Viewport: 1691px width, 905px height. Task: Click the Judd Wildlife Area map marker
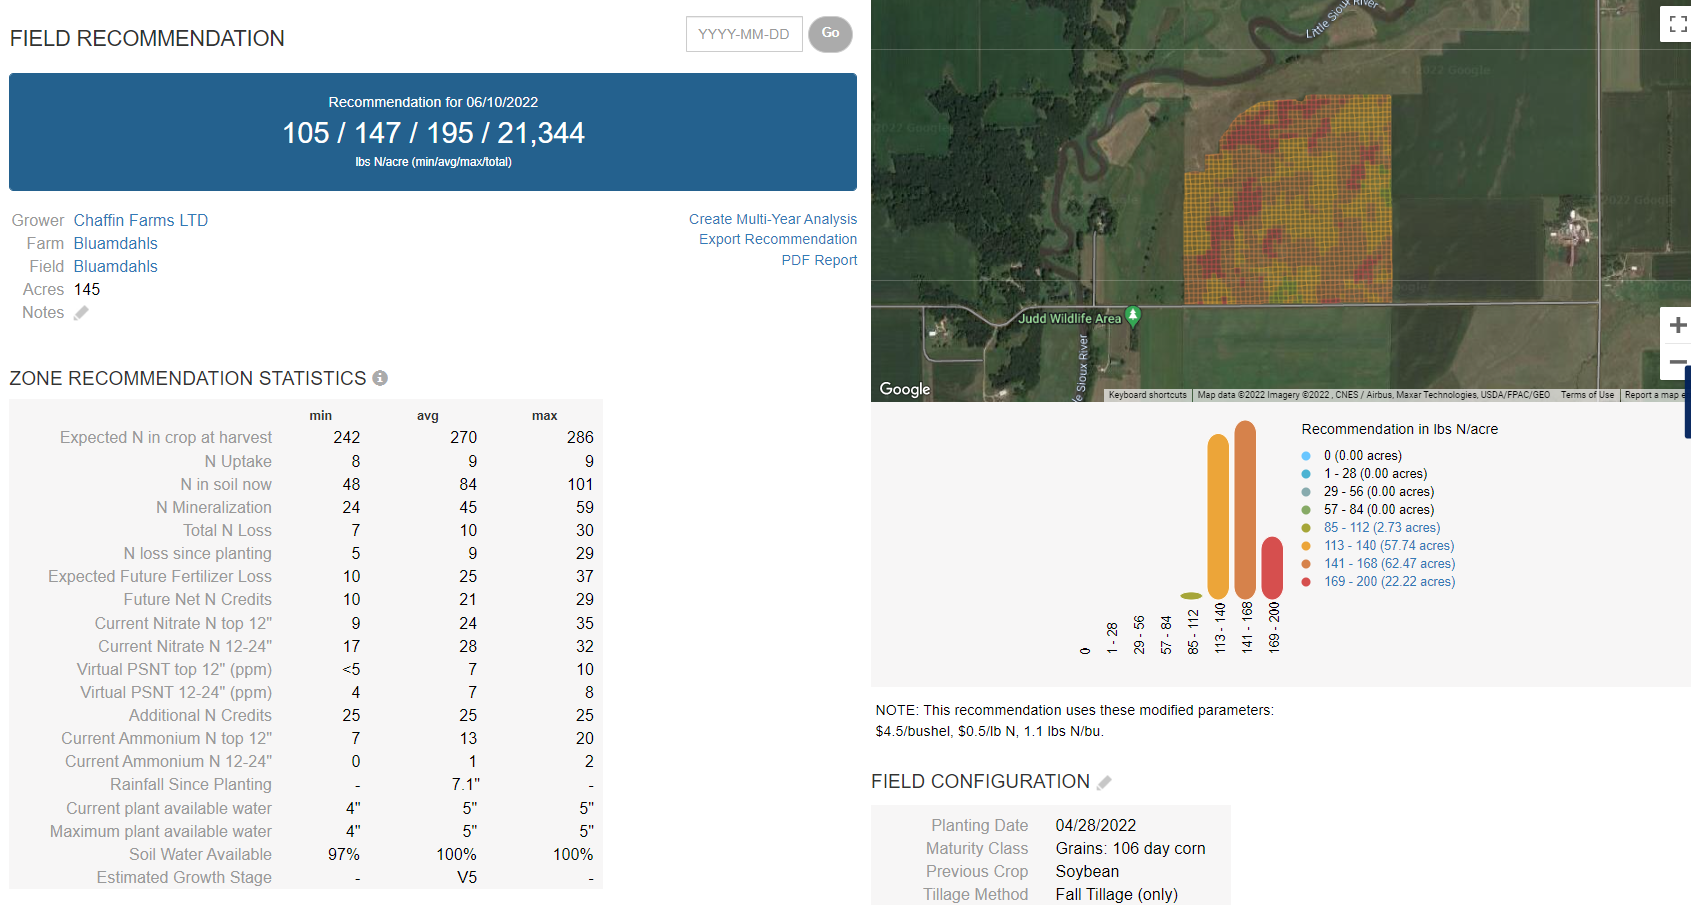(x=1133, y=315)
